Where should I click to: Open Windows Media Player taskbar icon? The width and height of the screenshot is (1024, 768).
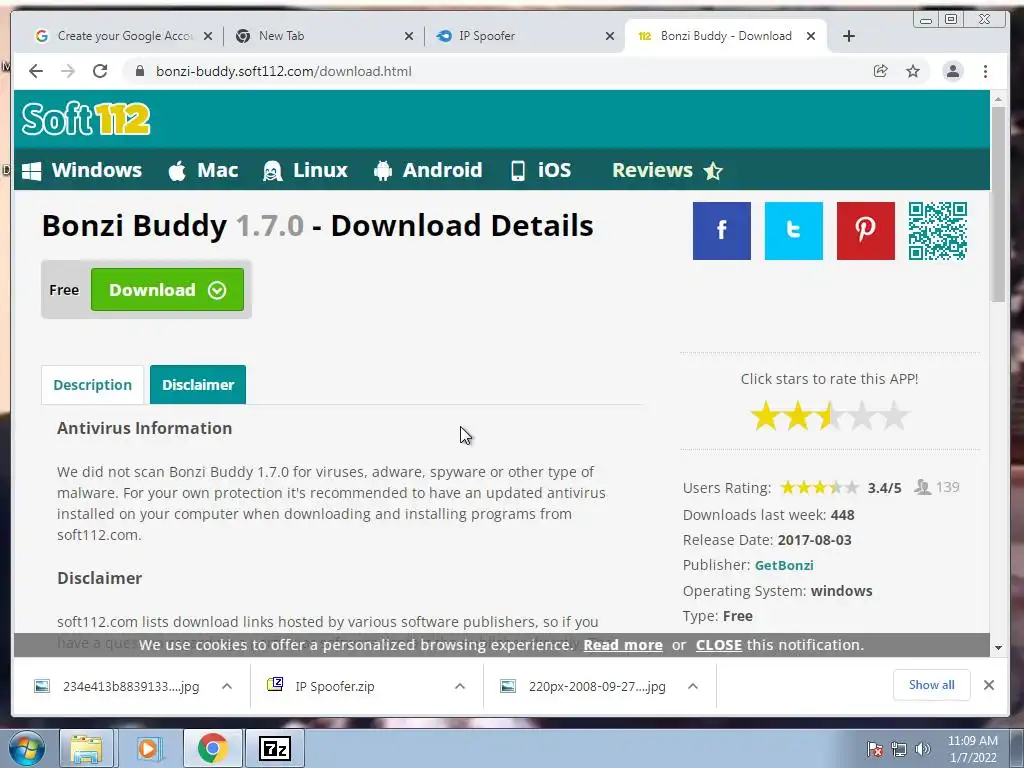point(149,748)
